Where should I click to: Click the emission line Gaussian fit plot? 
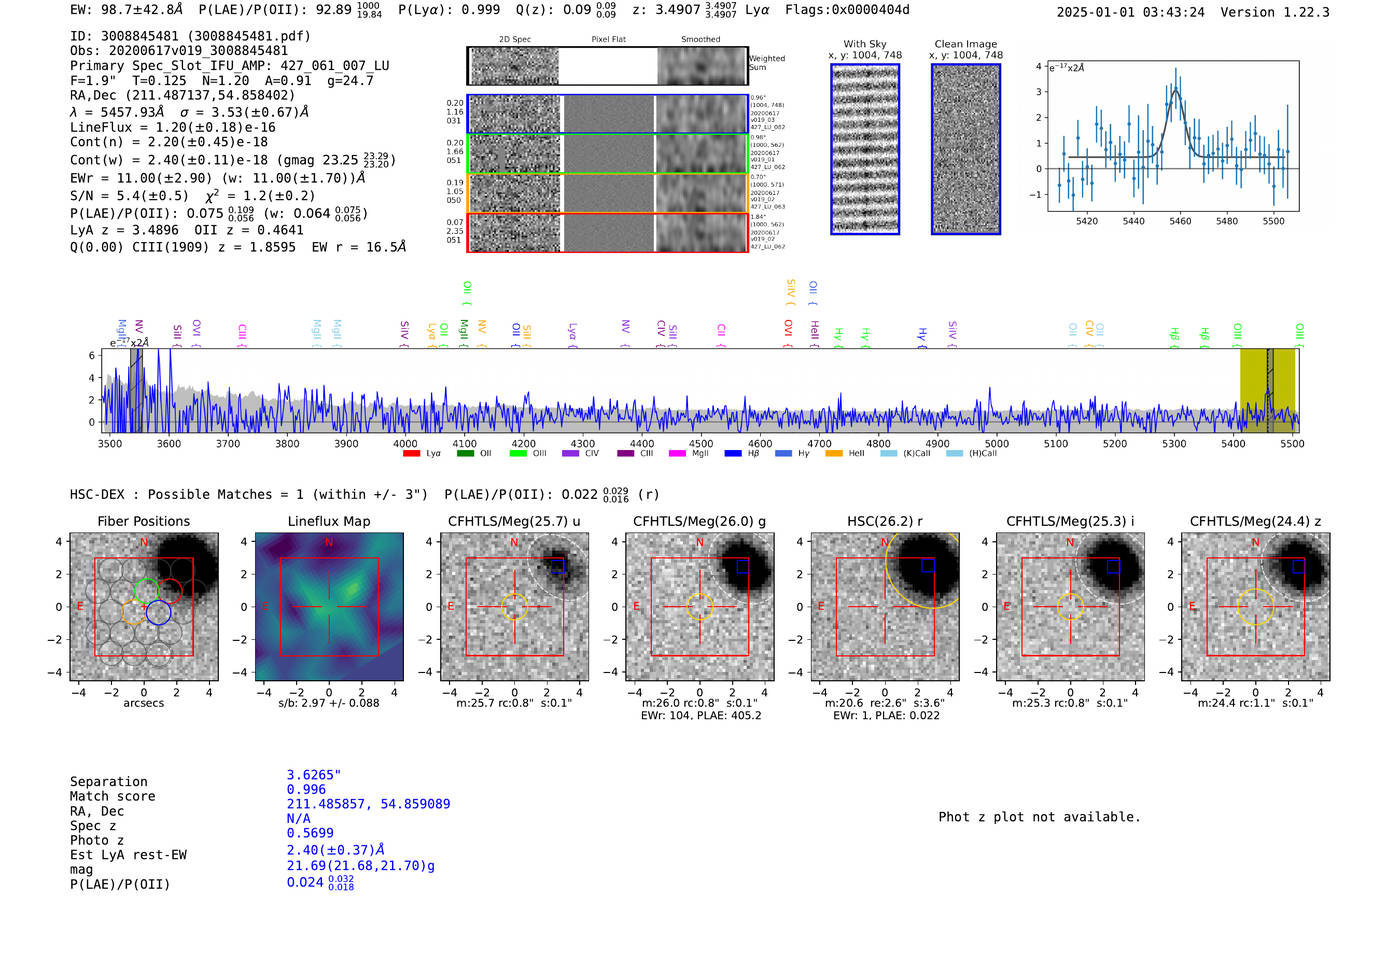1173,136
